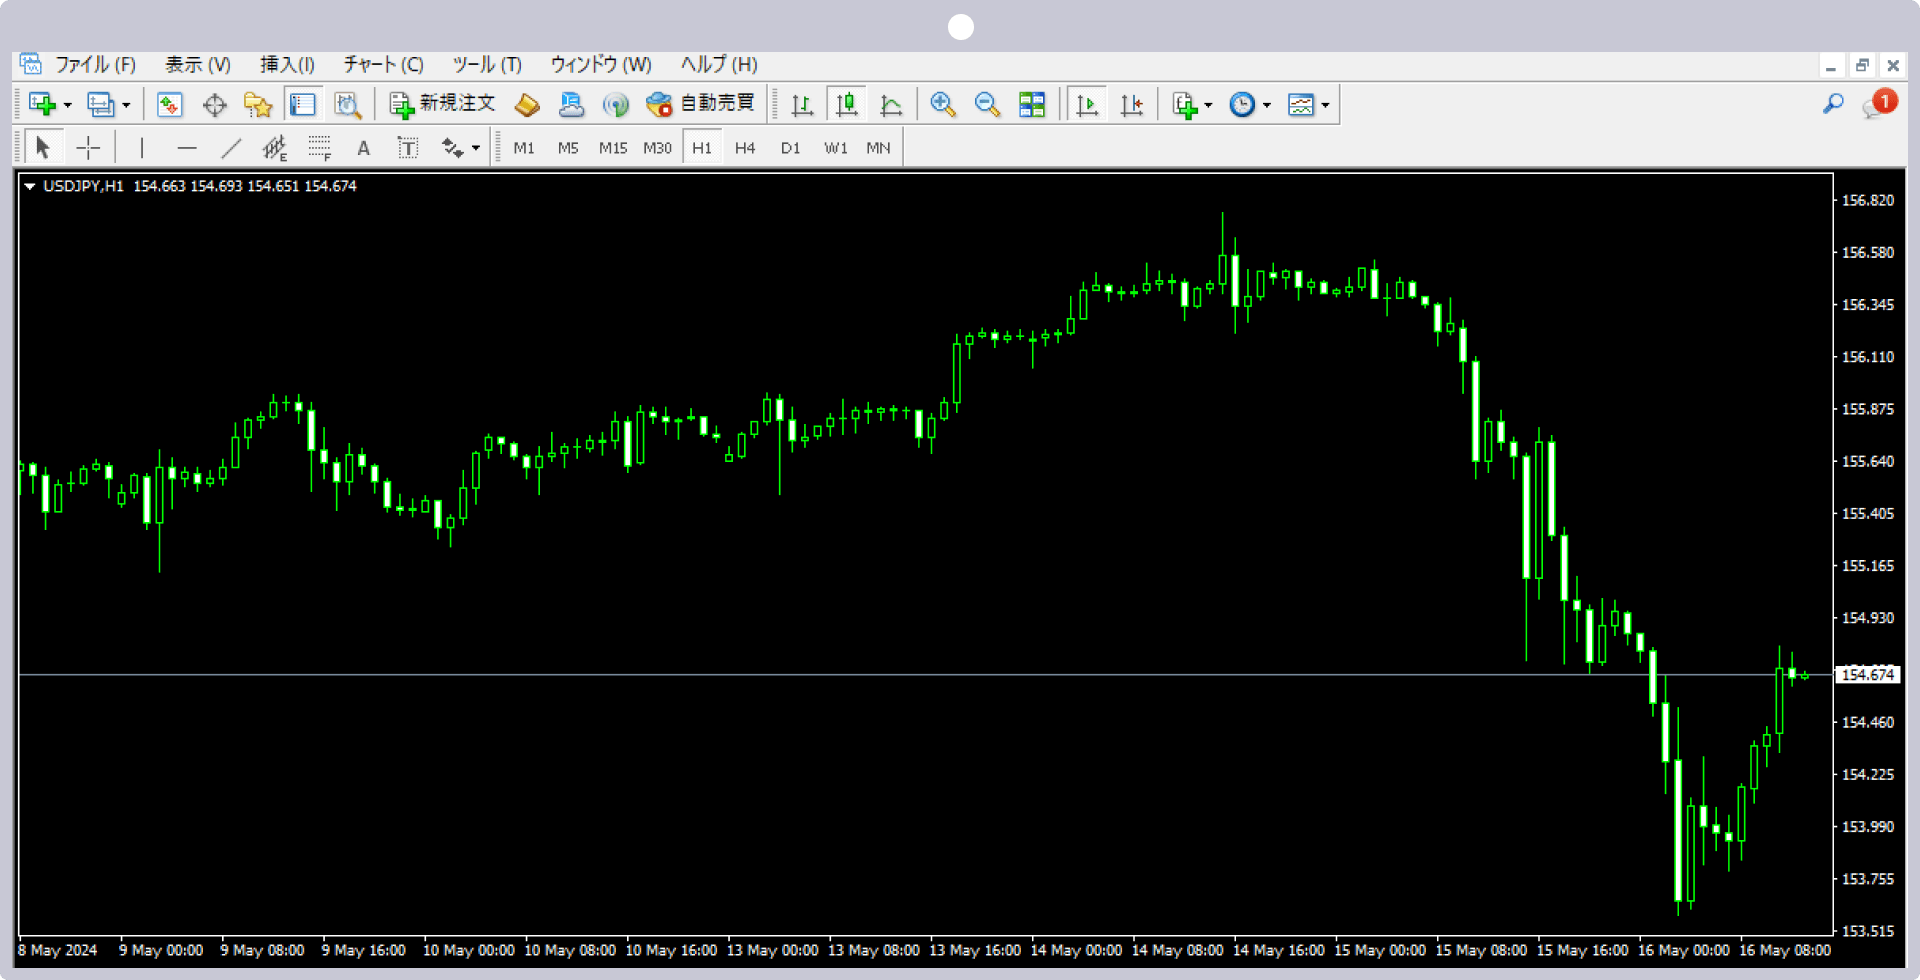Click the 新規注文 new order button
The width and height of the screenshot is (1920, 980).
442,104
